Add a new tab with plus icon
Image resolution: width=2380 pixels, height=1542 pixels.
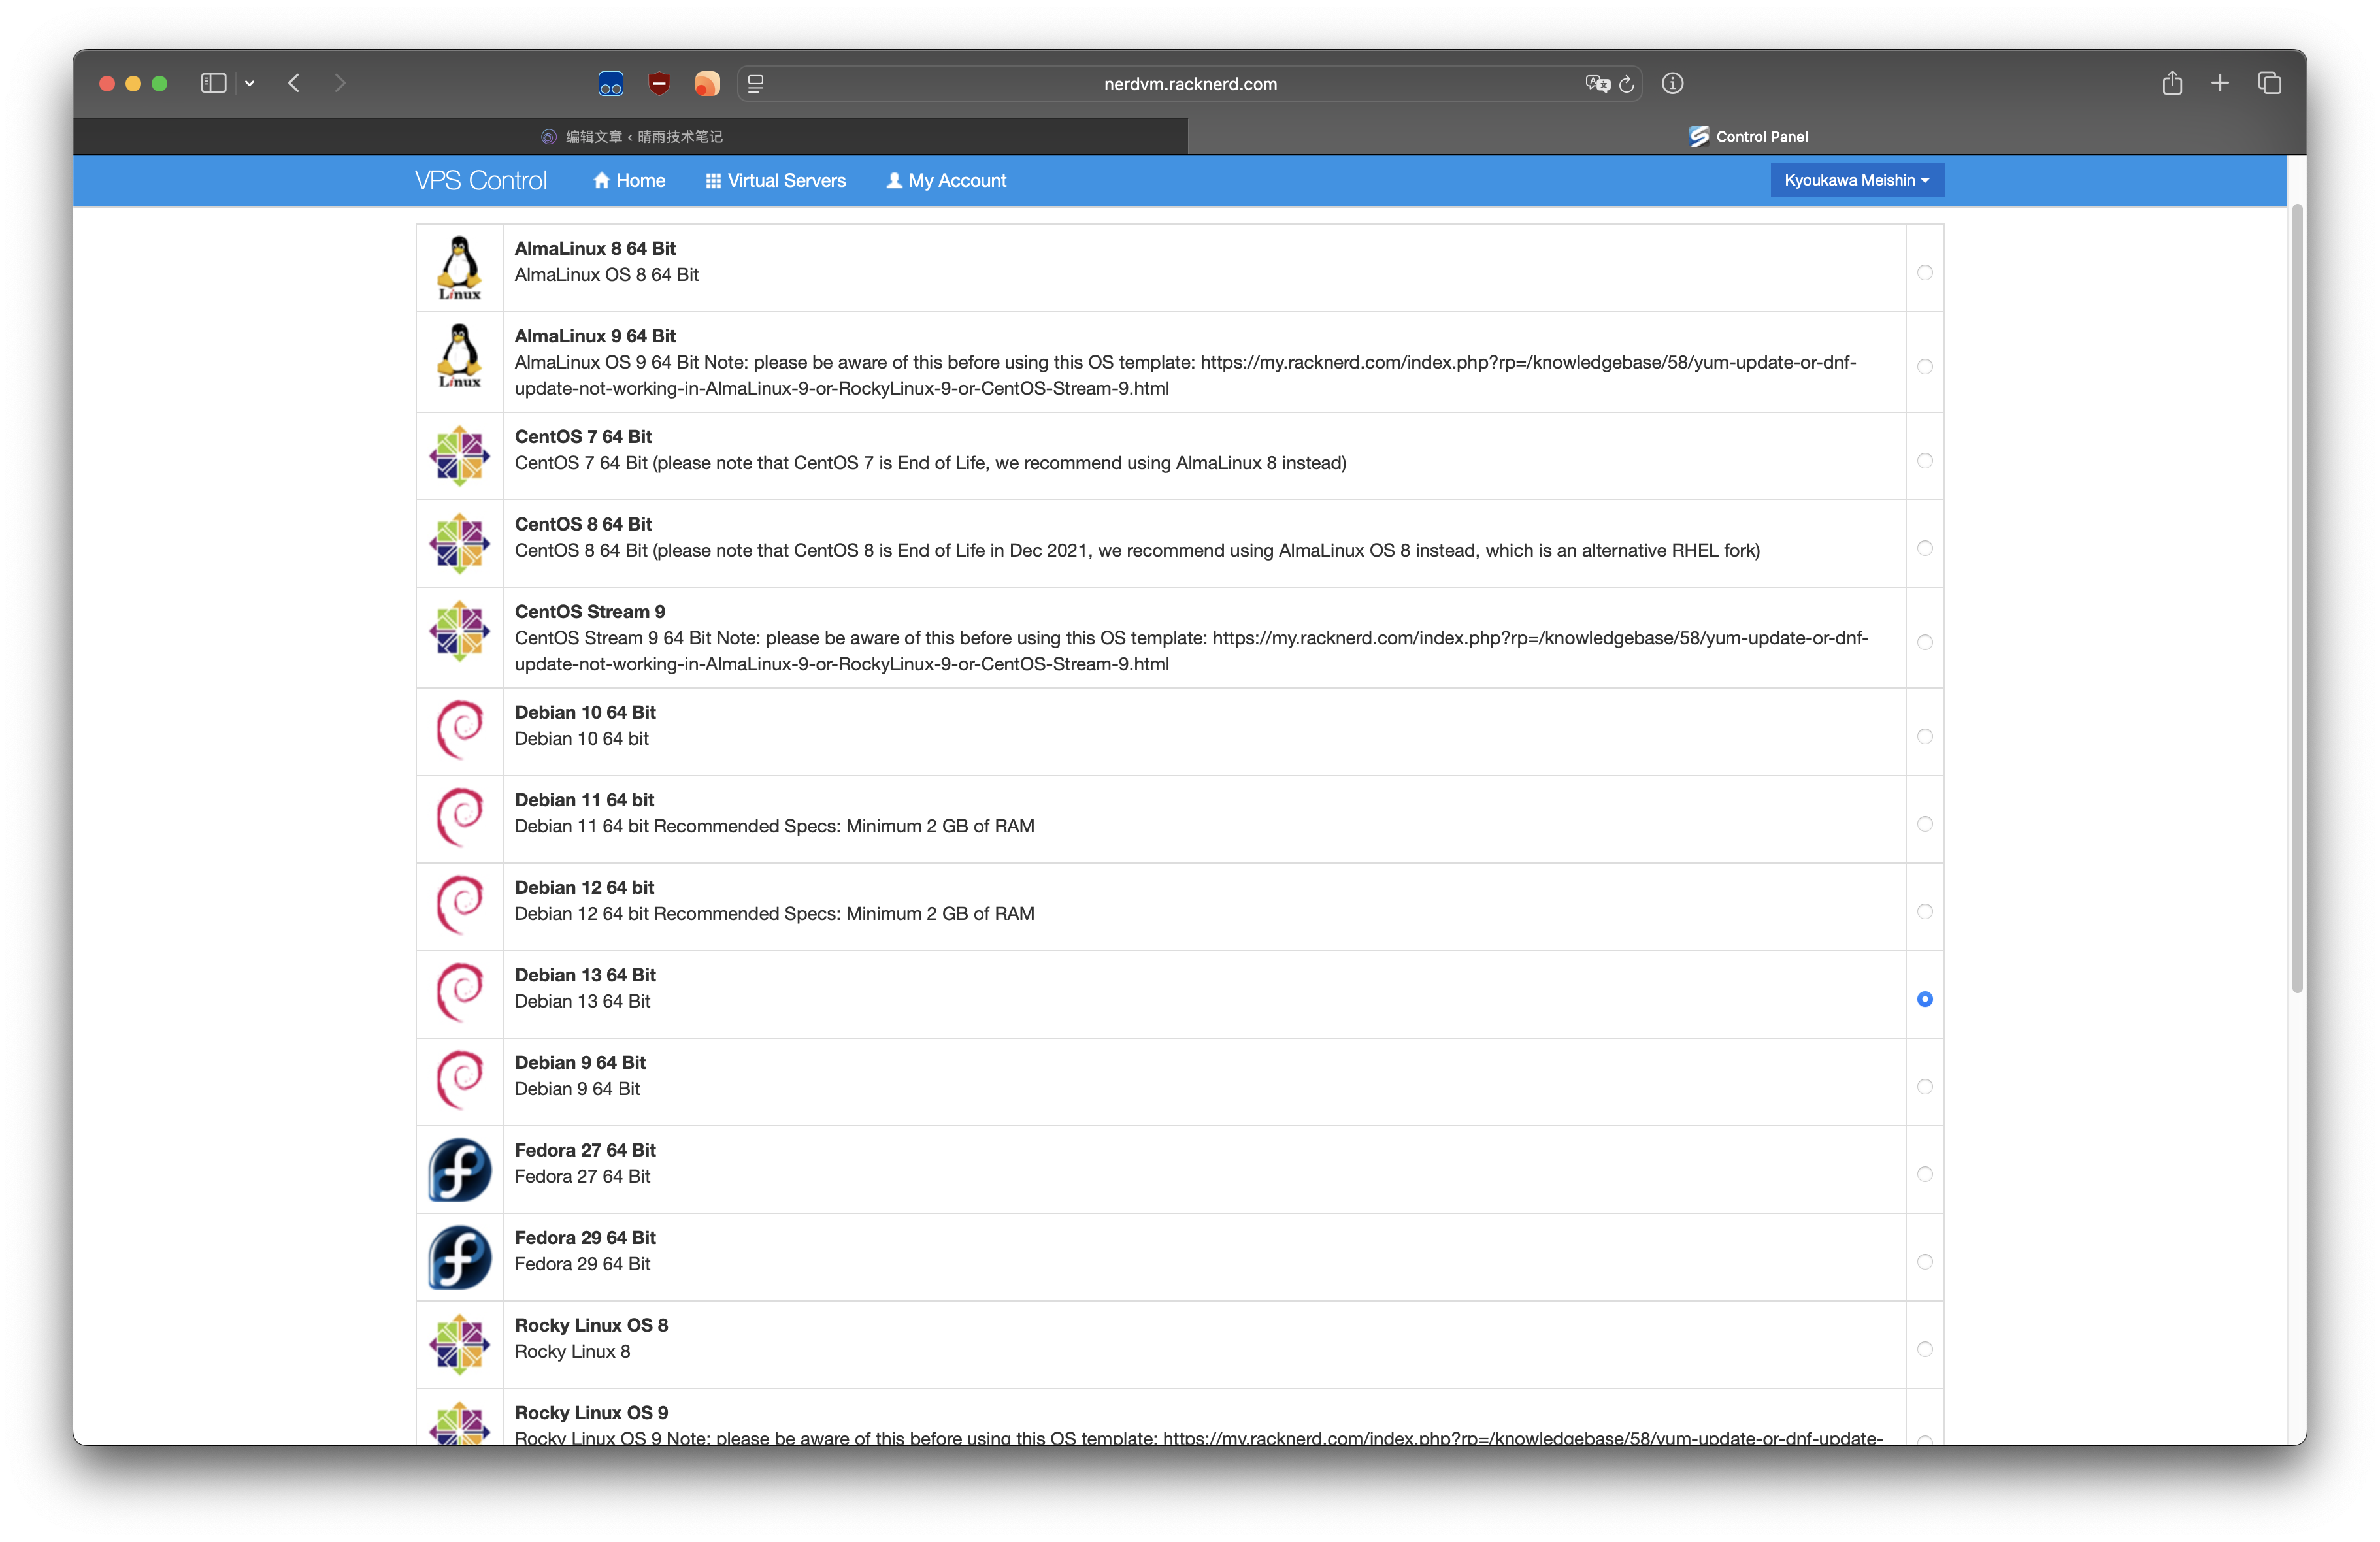(x=2220, y=83)
